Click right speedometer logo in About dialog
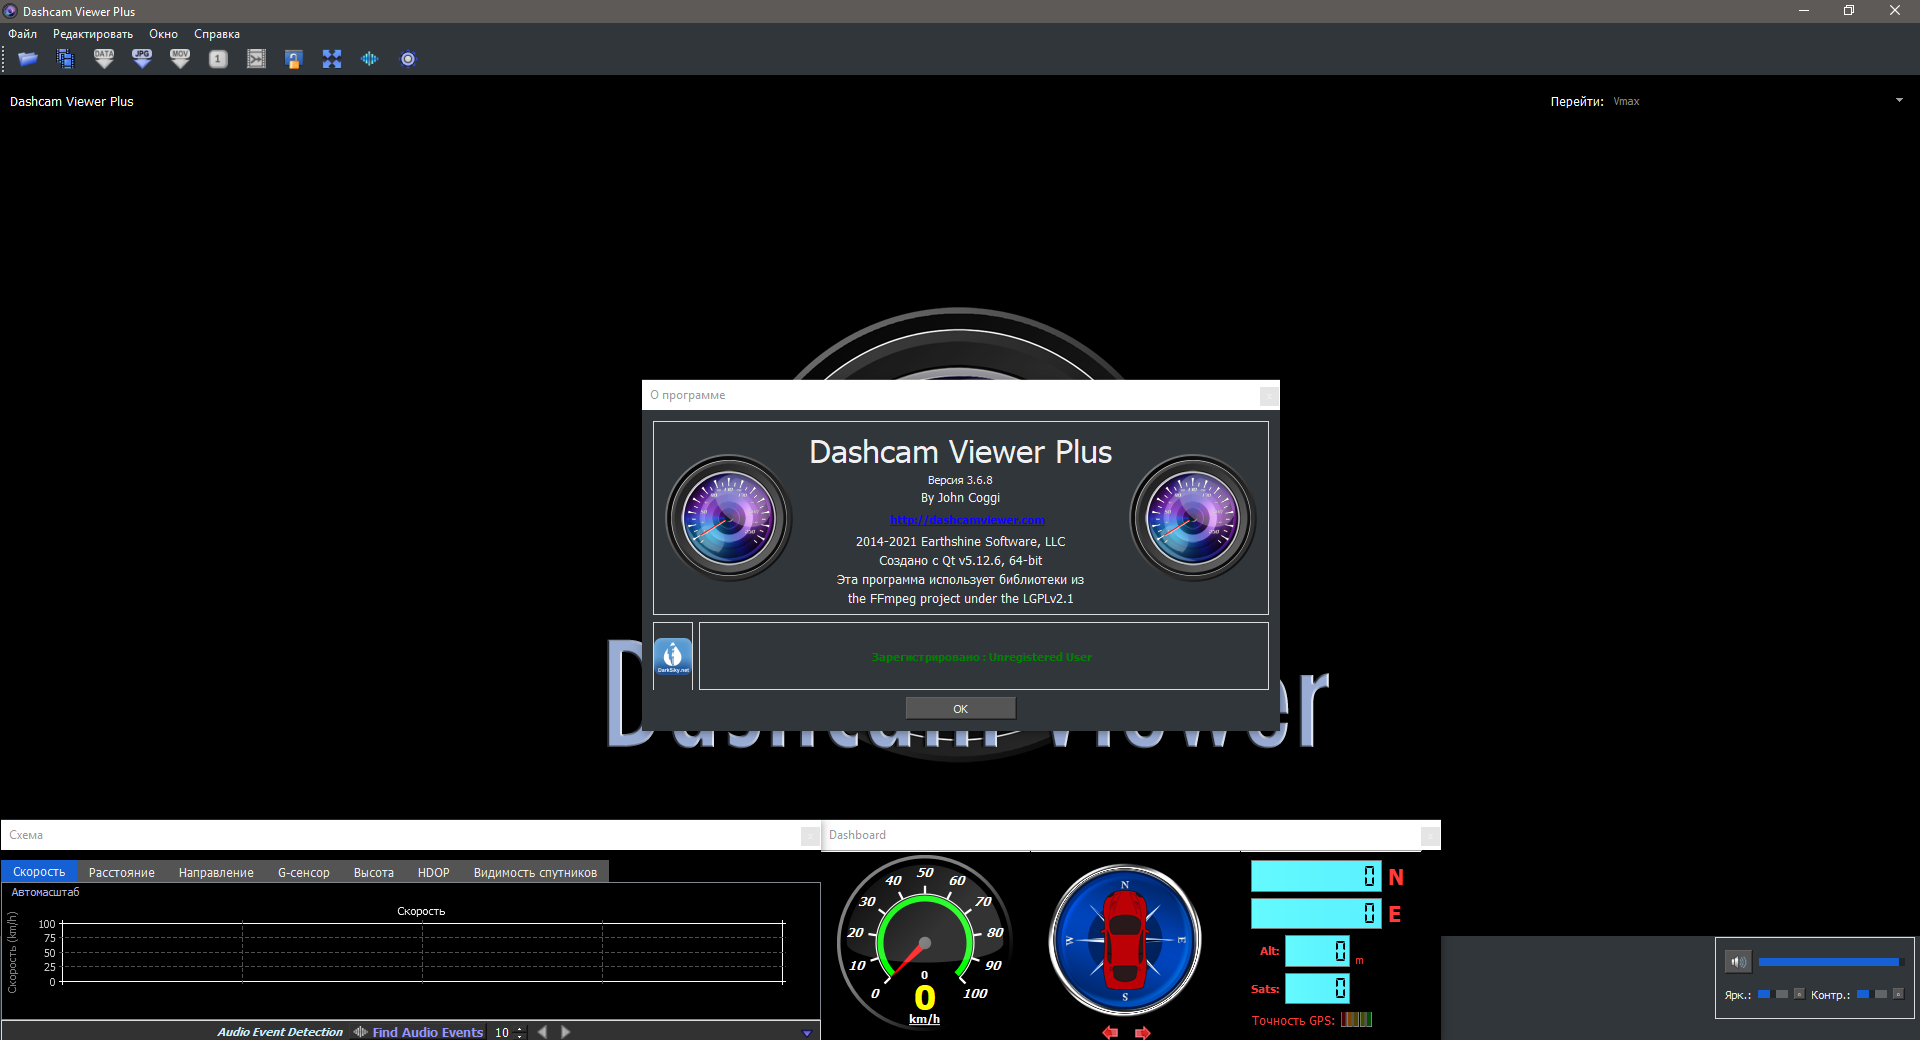Viewport: 1920px width, 1040px height. (x=1192, y=518)
